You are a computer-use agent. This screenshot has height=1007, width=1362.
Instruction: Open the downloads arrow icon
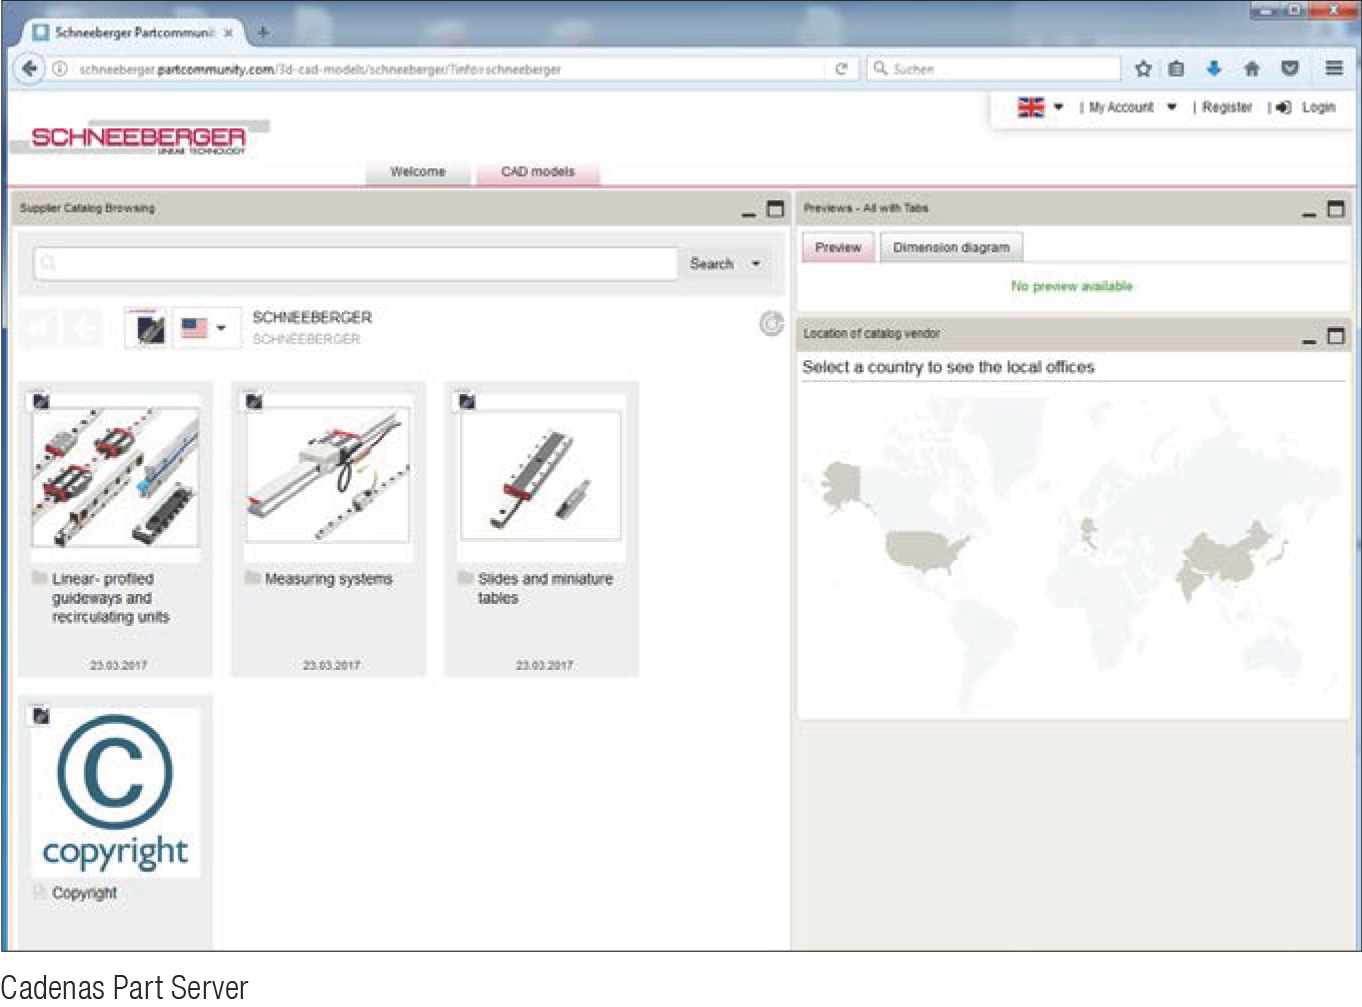coord(1213,68)
